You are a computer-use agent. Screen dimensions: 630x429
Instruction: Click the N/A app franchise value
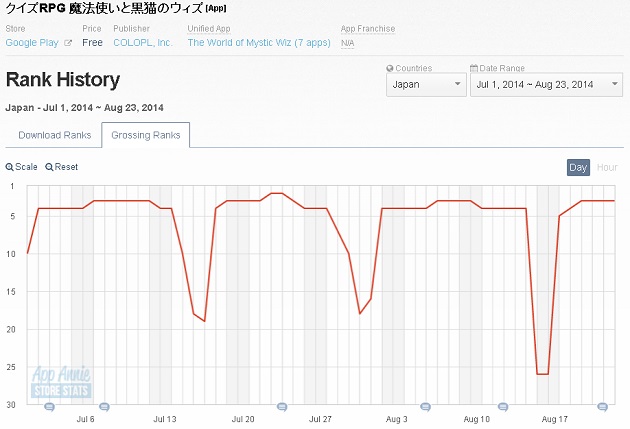[x=348, y=43]
